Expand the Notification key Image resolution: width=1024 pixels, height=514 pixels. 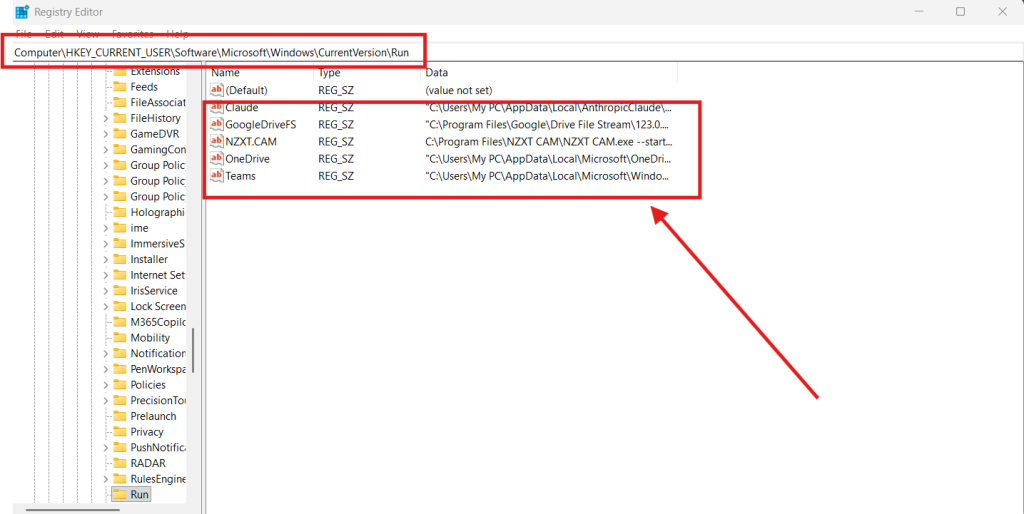tap(106, 353)
